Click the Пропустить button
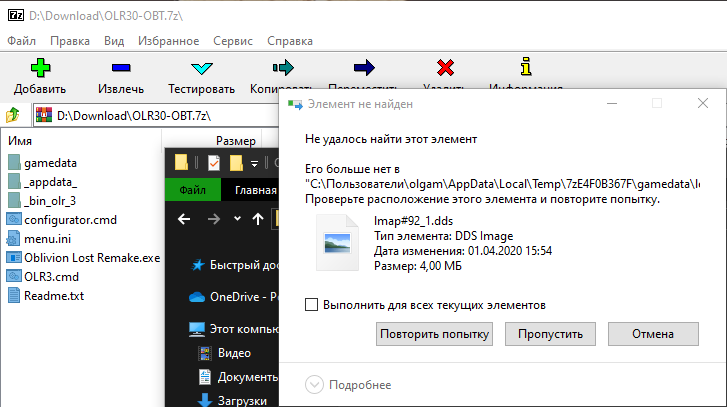 coord(550,334)
